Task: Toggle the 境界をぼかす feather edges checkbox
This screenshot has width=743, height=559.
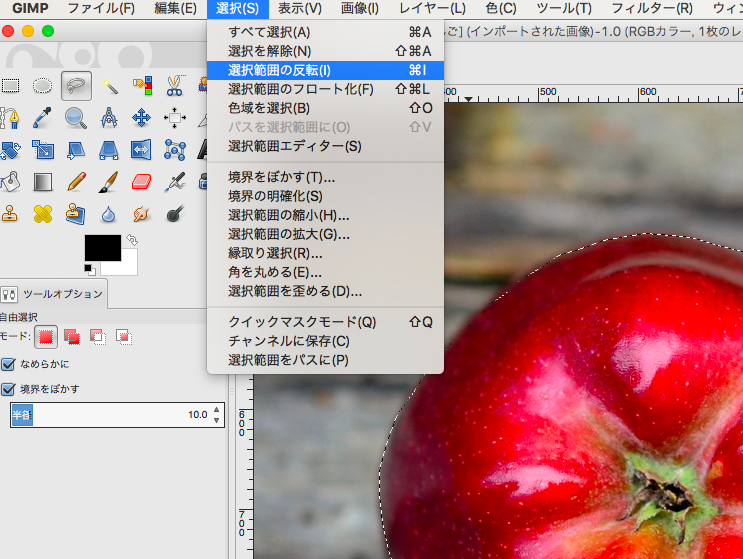Action: point(9,389)
